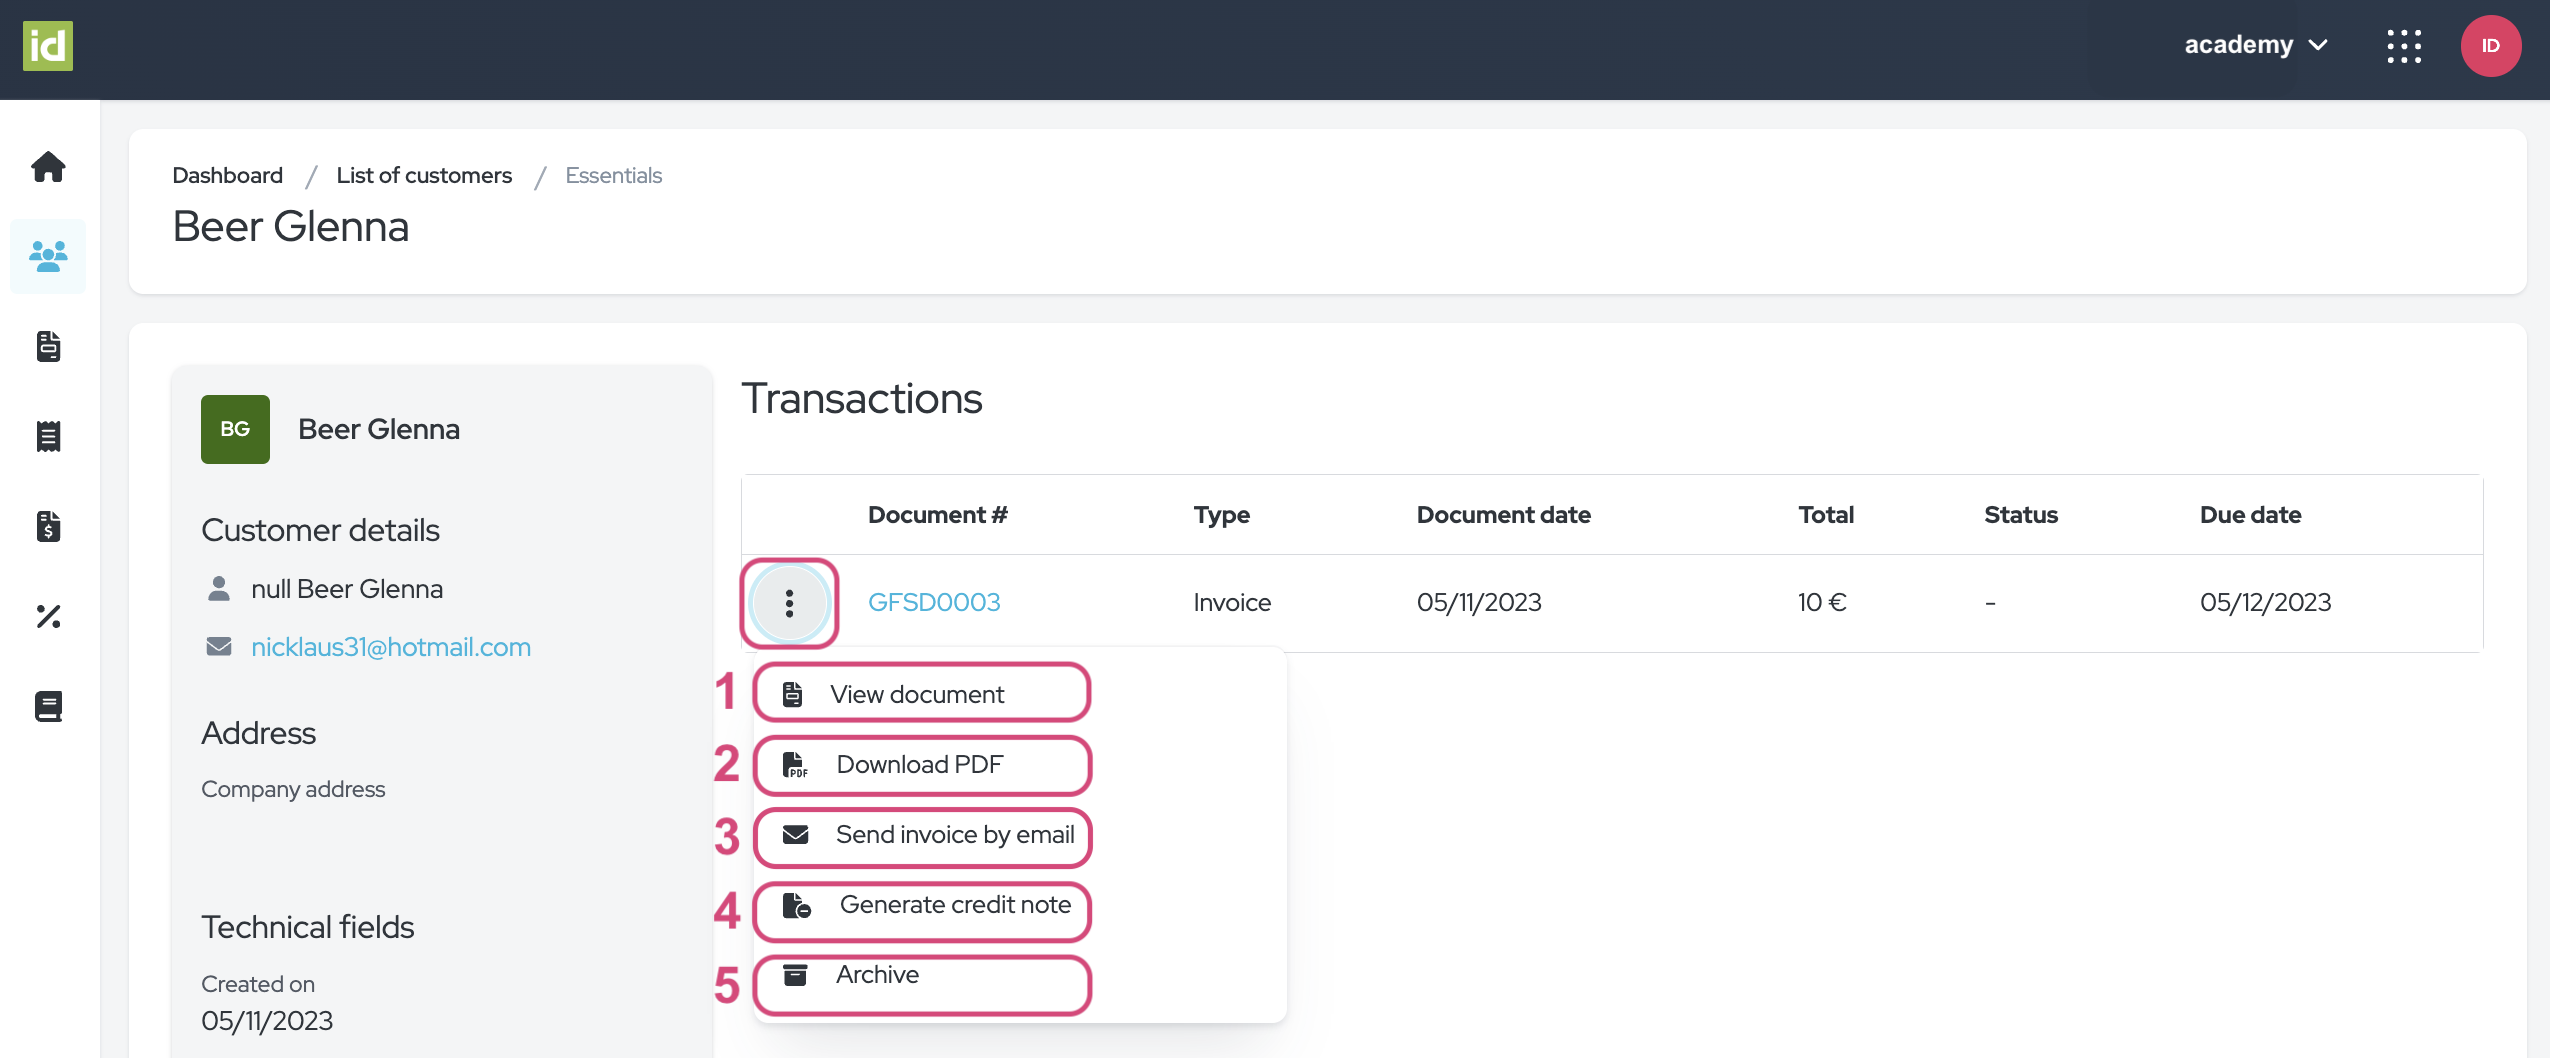Go to List of customers breadcrumb
Screen dimensions: 2550x1058
pyautogui.click(x=424, y=176)
